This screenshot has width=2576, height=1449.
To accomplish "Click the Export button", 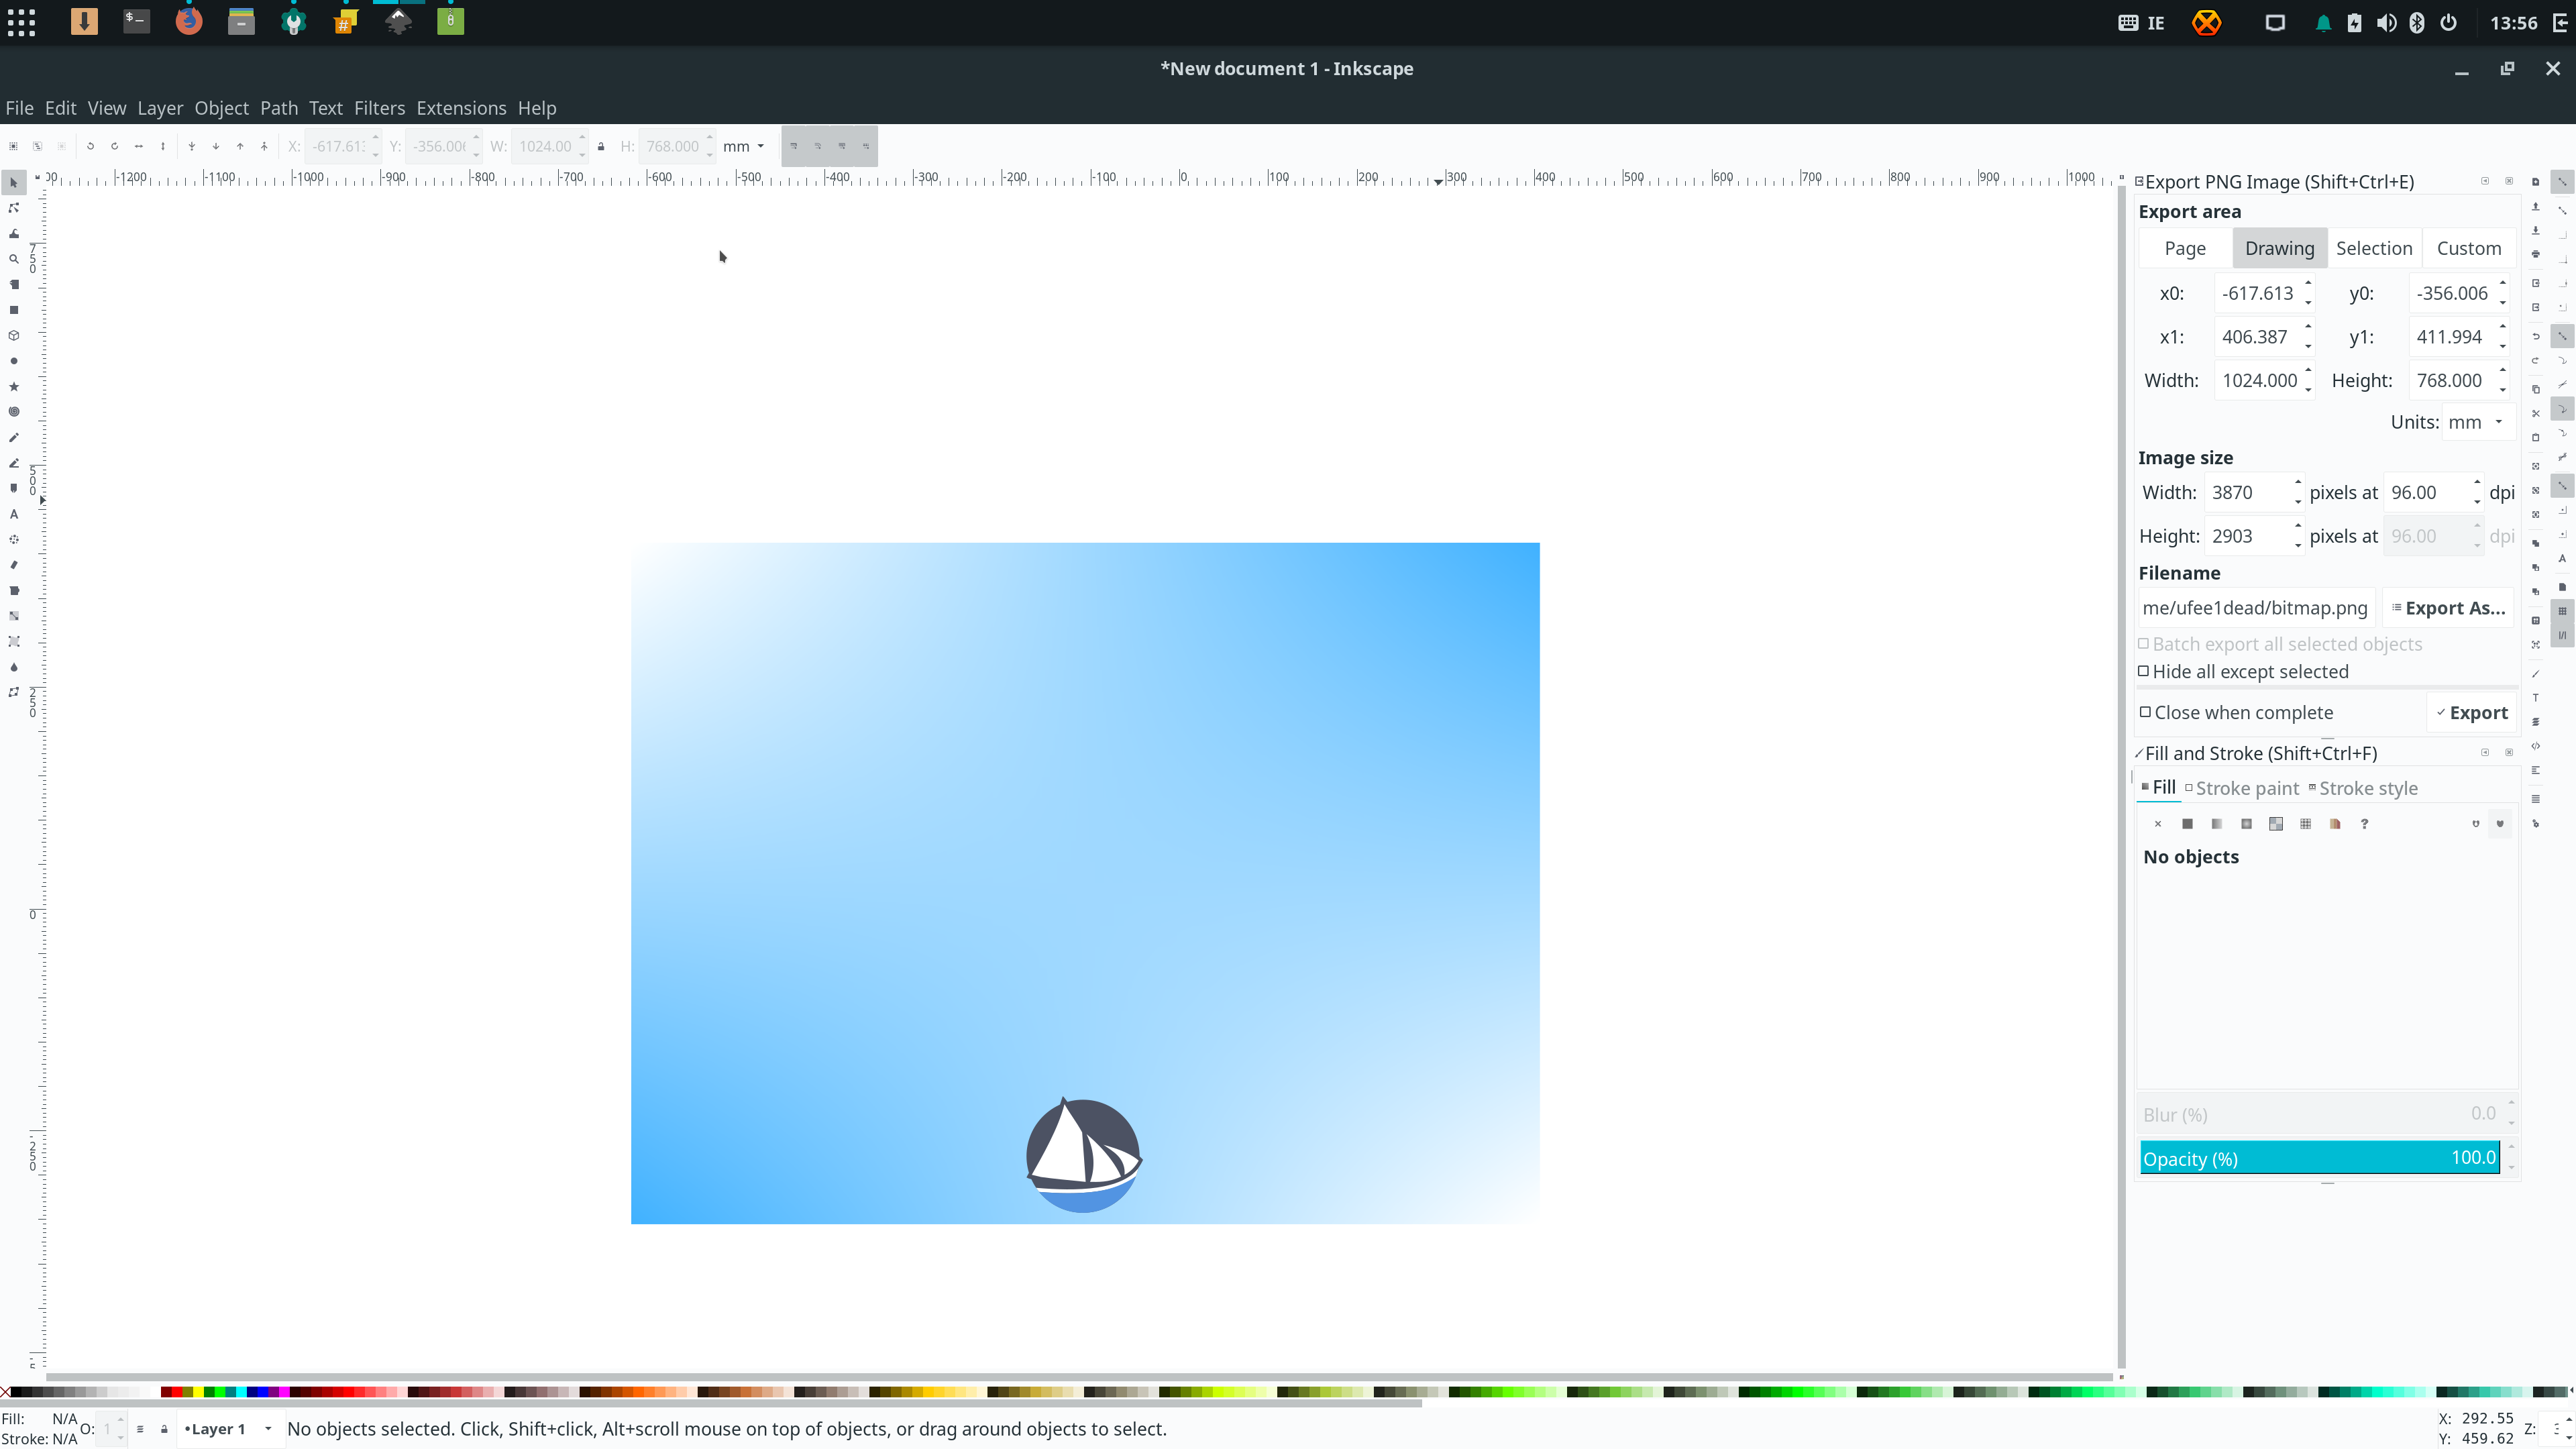I will click(x=2471, y=713).
